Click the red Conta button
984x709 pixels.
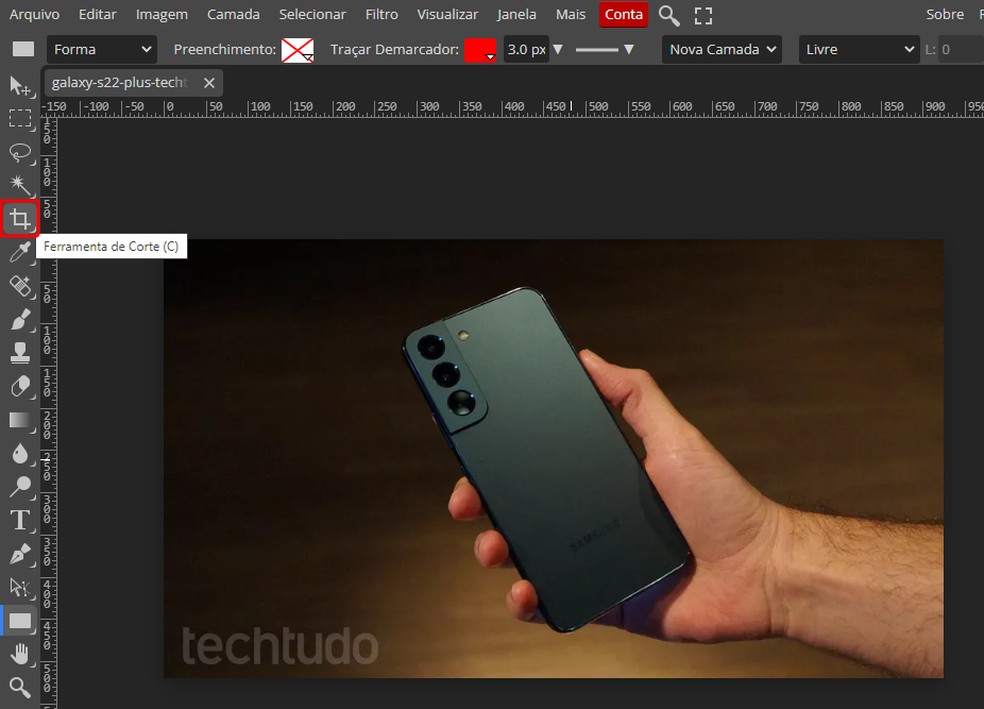click(x=624, y=15)
